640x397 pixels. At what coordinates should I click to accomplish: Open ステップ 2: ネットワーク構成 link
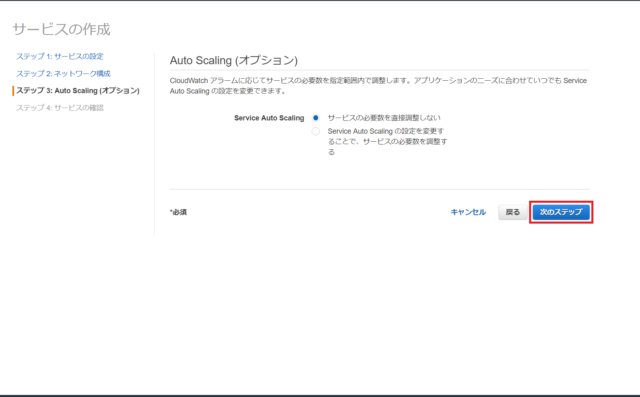tap(63, 73)
